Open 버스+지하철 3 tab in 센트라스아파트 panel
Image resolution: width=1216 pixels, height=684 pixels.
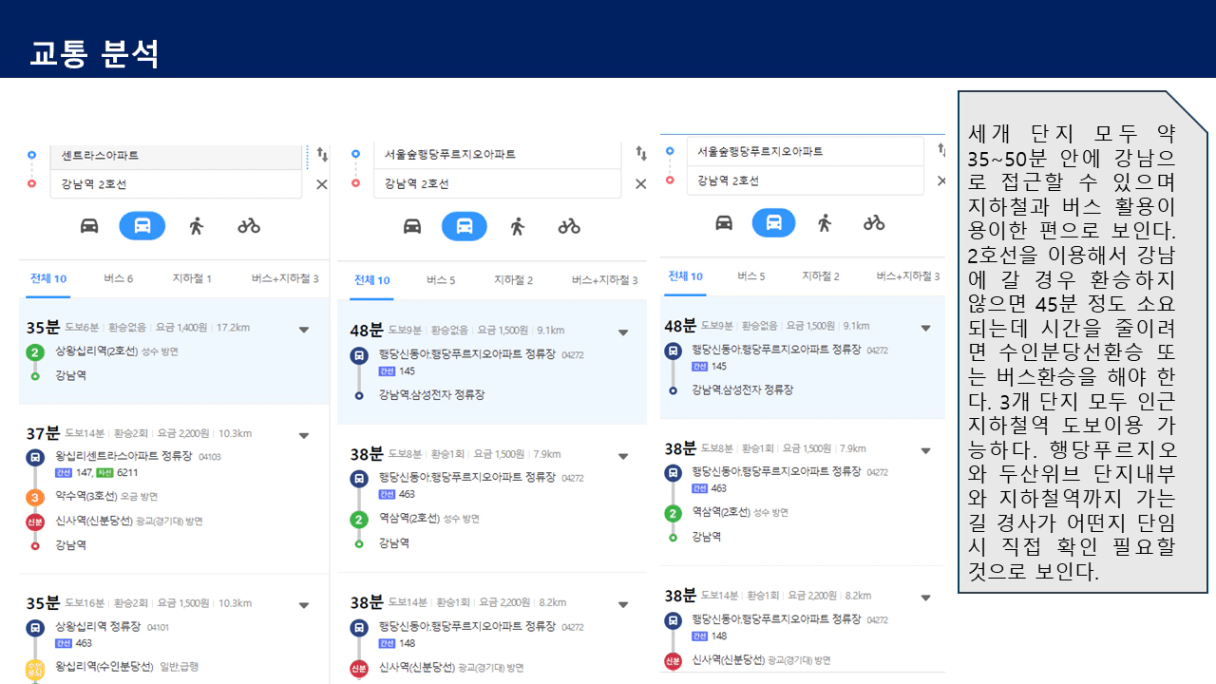point(285,279)
